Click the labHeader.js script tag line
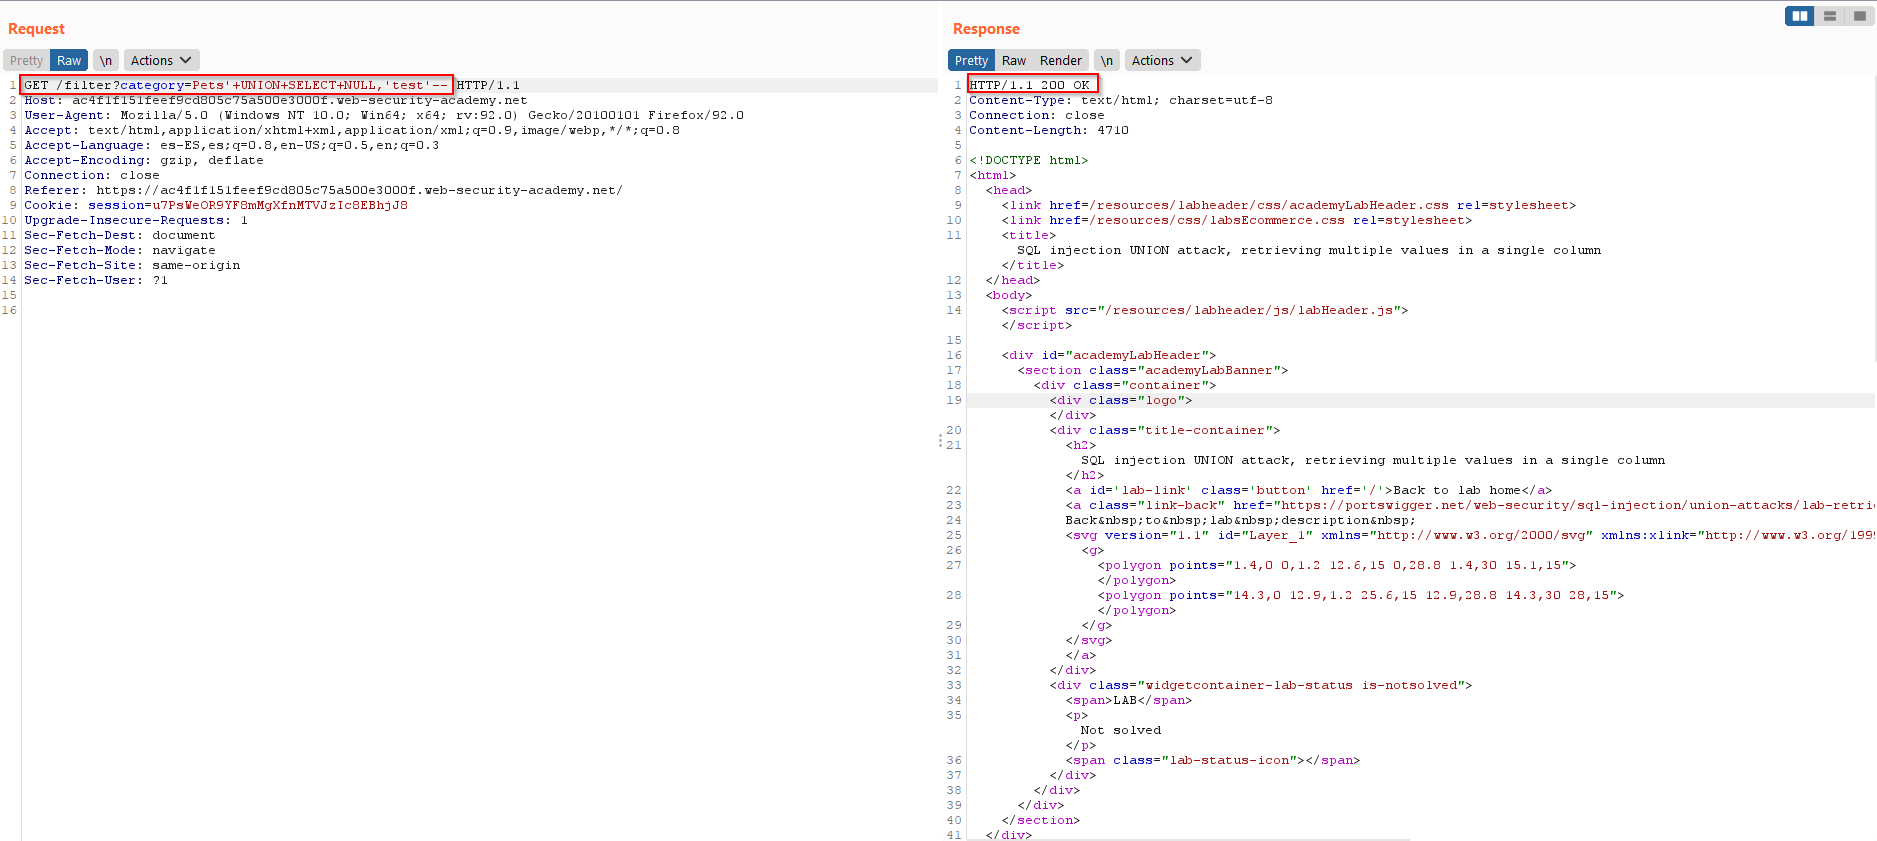 tap(1205, 310)
